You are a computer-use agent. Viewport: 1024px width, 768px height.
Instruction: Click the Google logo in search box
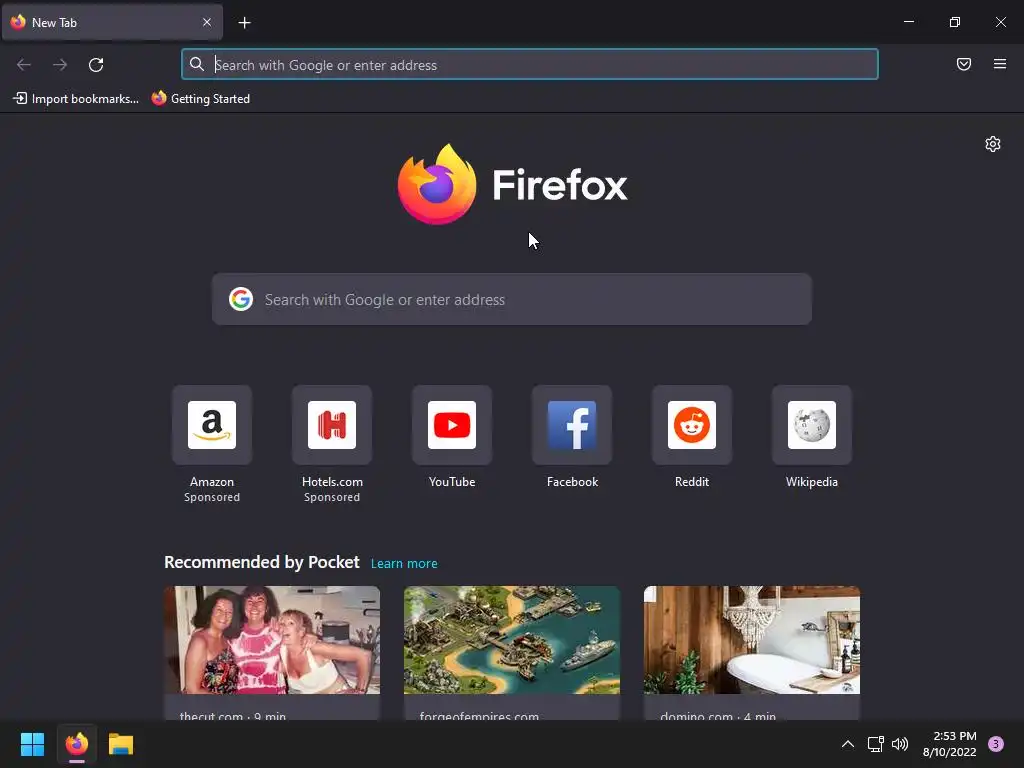[241, 299]
